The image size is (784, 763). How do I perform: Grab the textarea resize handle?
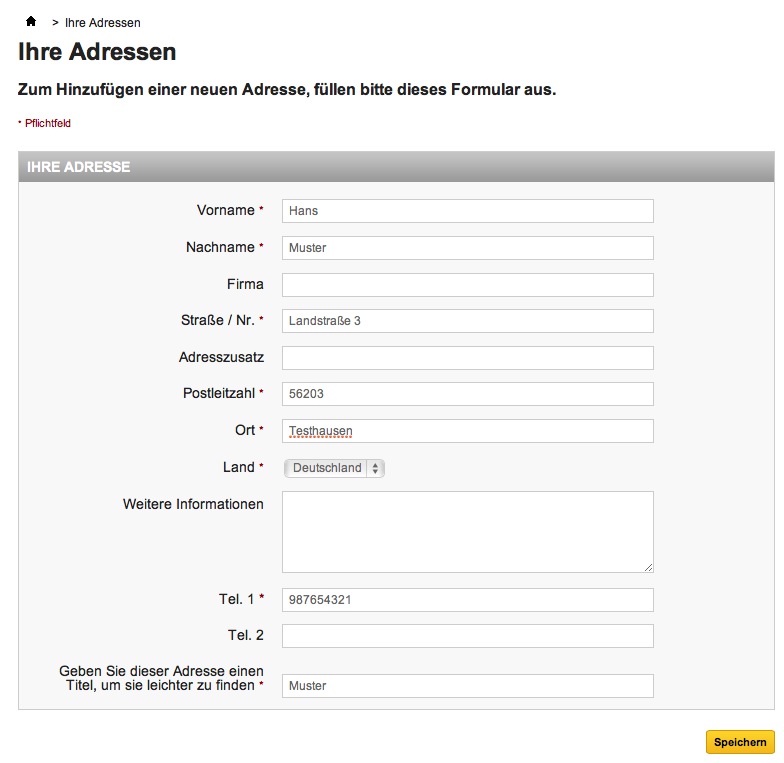tap(648, 567)
